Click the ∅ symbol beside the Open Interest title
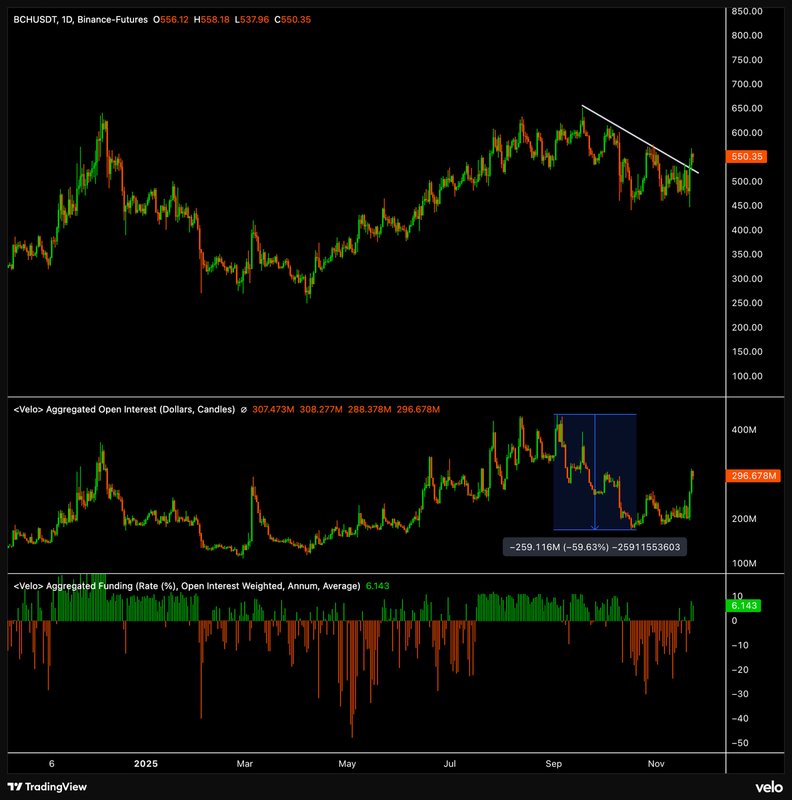792x800 pixels. (245, 410)
